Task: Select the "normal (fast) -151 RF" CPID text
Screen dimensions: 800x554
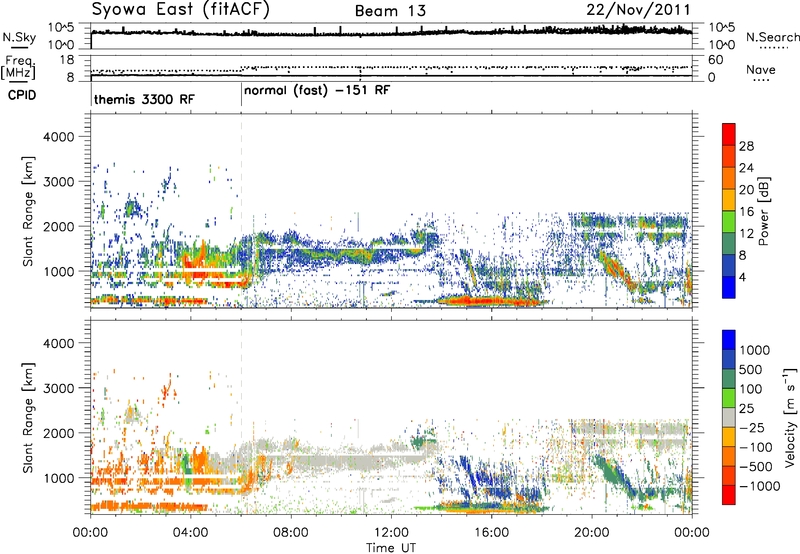Action: tap(317, 91)
